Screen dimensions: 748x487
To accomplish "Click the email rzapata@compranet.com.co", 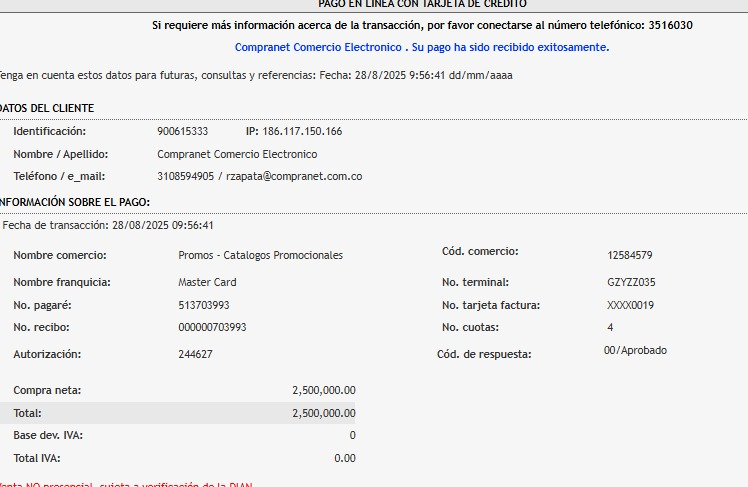I will pyautogui.click(x=294, y=176).
